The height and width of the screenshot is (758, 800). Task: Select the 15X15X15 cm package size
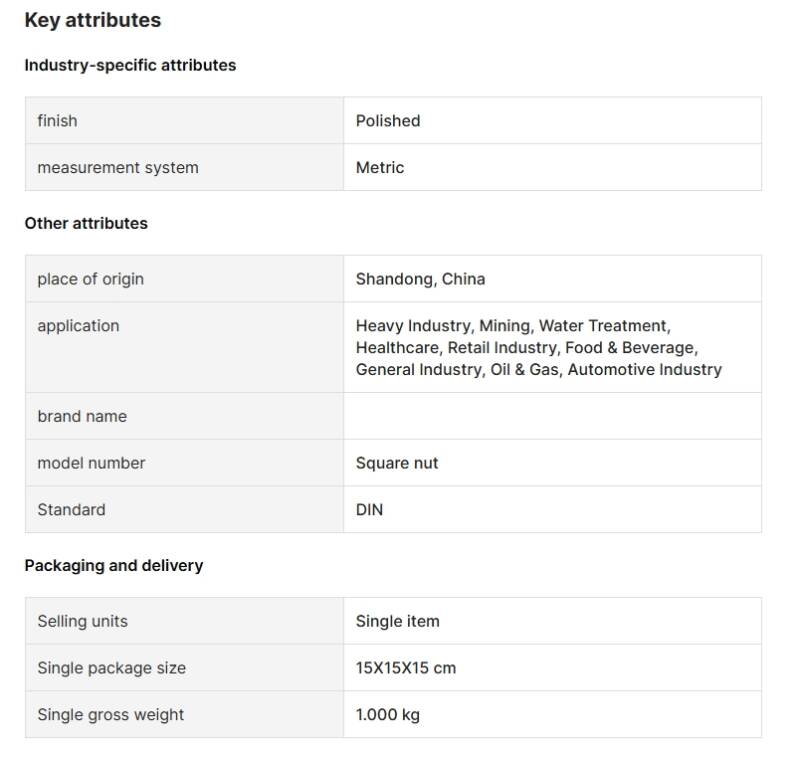click(405, 668)
